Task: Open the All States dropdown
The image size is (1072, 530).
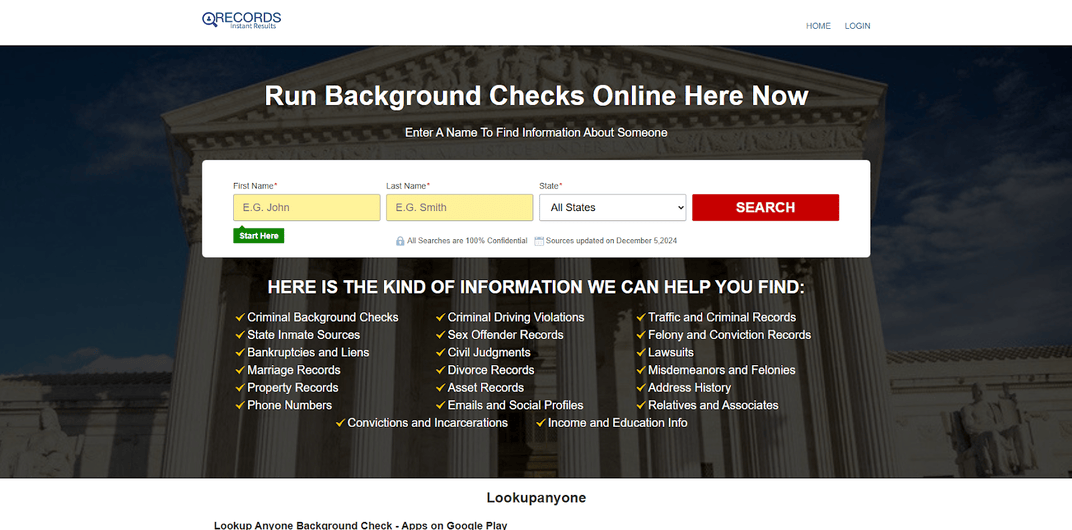Action: coord(612,208)
